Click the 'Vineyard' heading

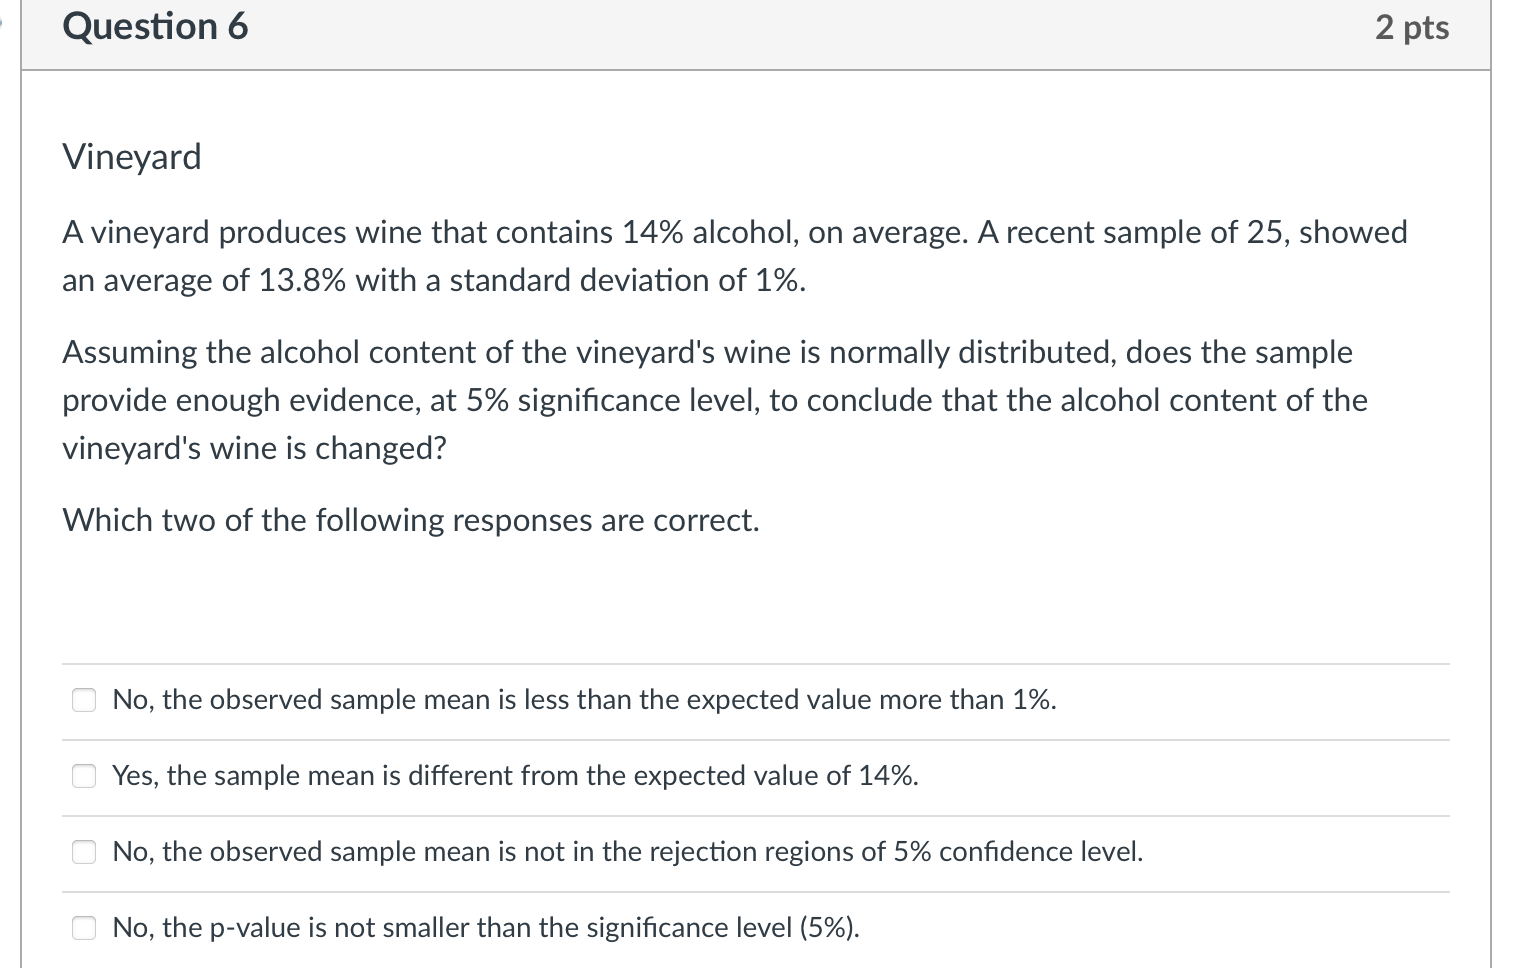(132, 157)
